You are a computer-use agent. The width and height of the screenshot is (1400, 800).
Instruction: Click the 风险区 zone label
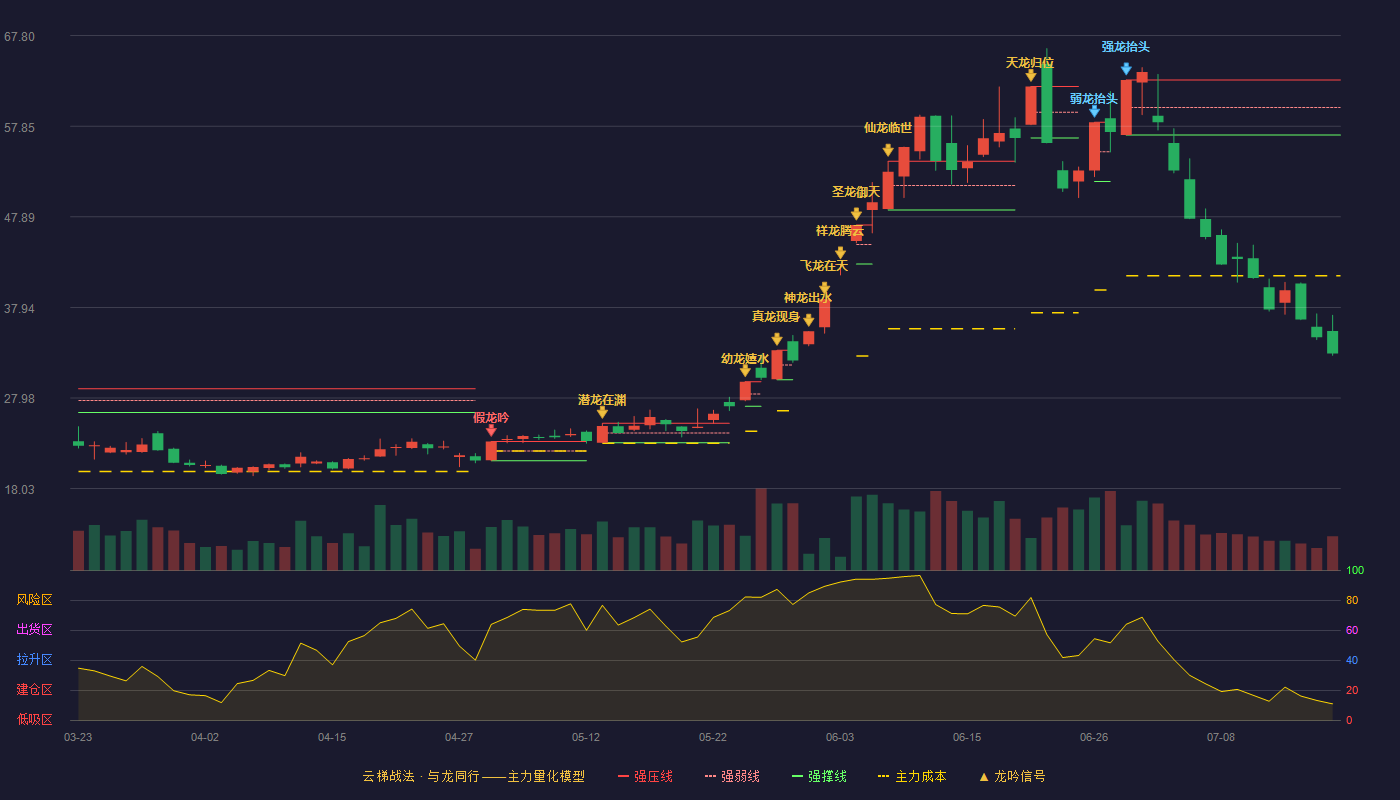point(35,600)
